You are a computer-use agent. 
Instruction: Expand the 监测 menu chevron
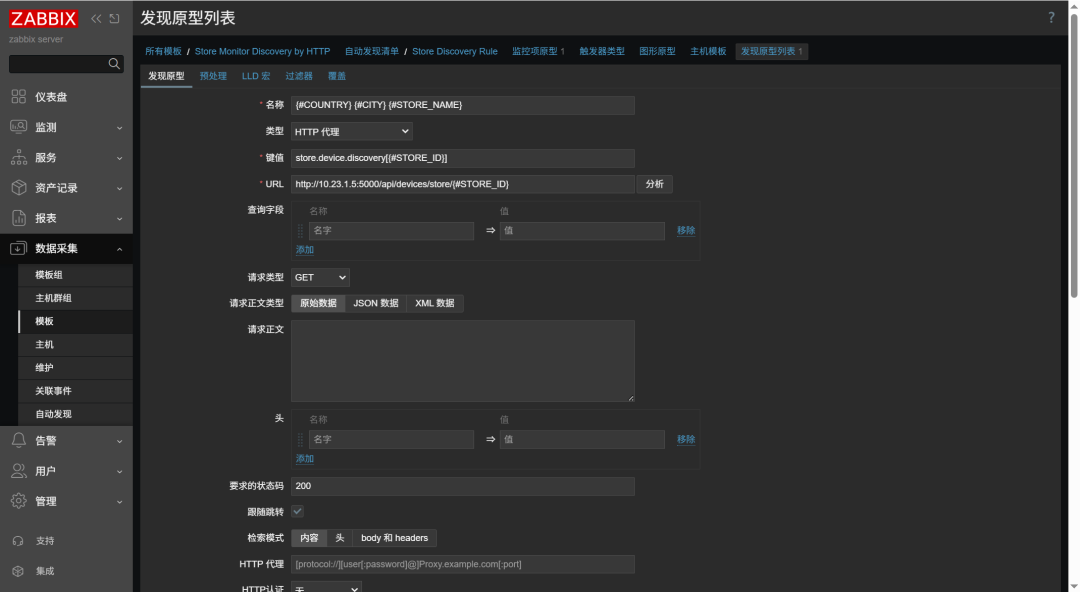[120, 127]
